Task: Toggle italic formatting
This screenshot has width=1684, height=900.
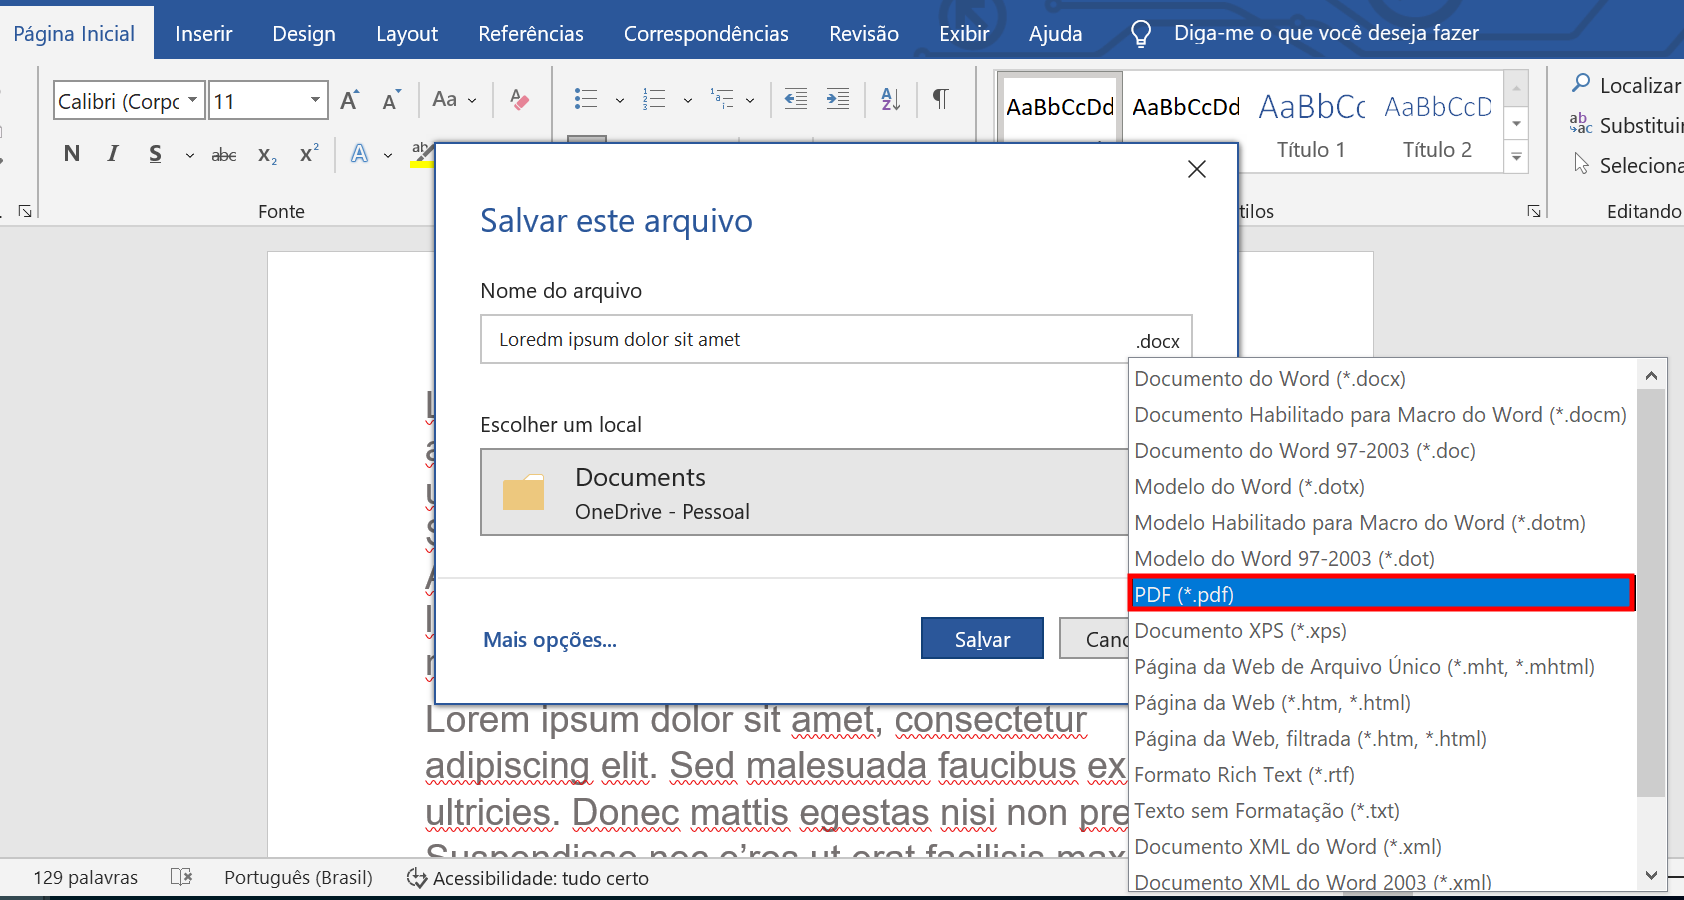Action: click(x=112, y=153)
